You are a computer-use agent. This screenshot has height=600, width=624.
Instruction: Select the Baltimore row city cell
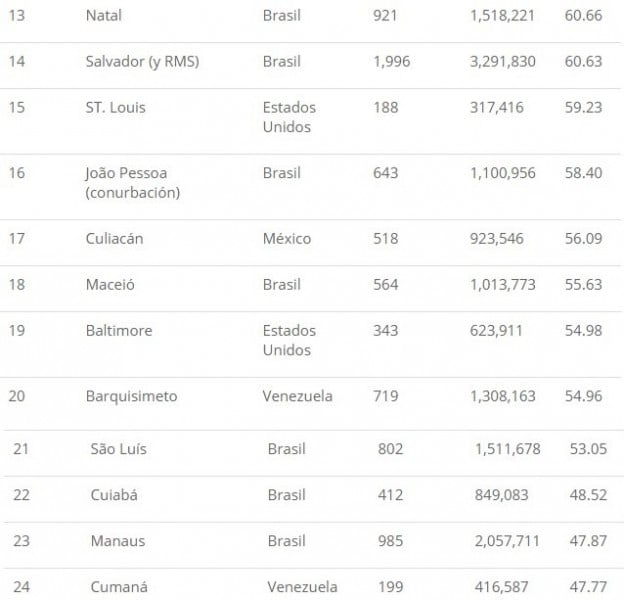coord(119,331)
